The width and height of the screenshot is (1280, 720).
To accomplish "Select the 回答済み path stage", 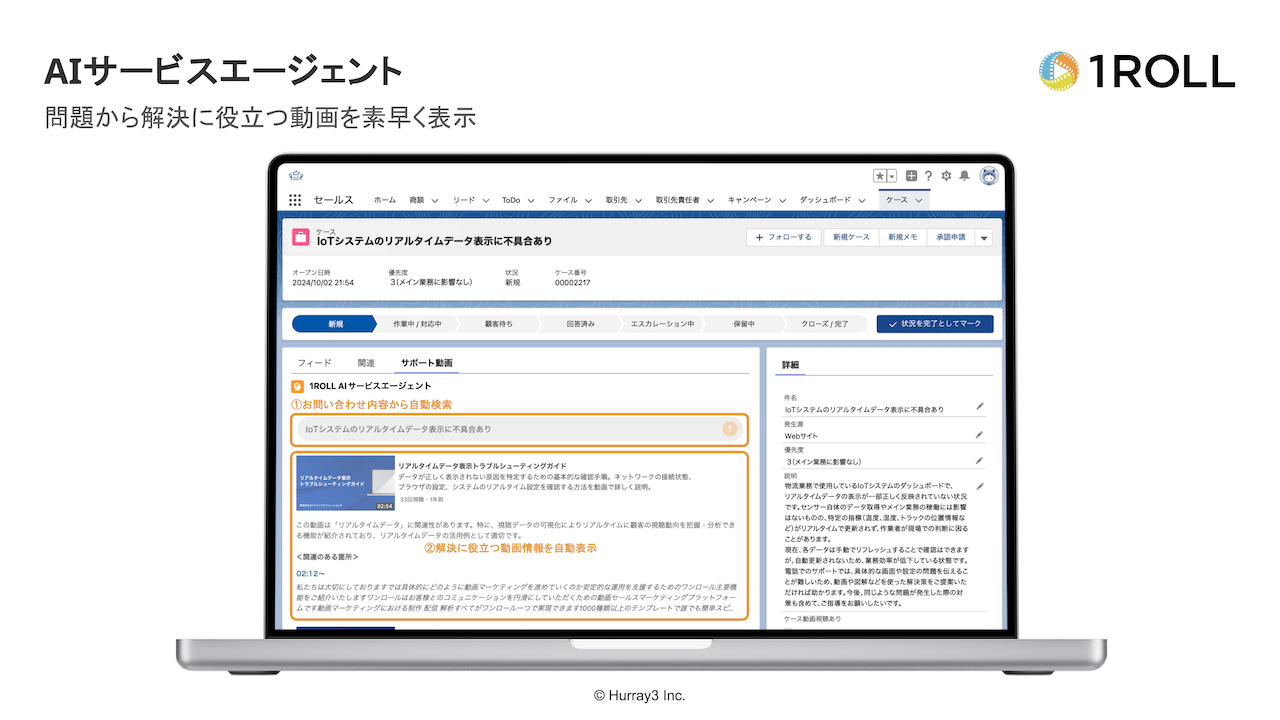I will [580, 324].
